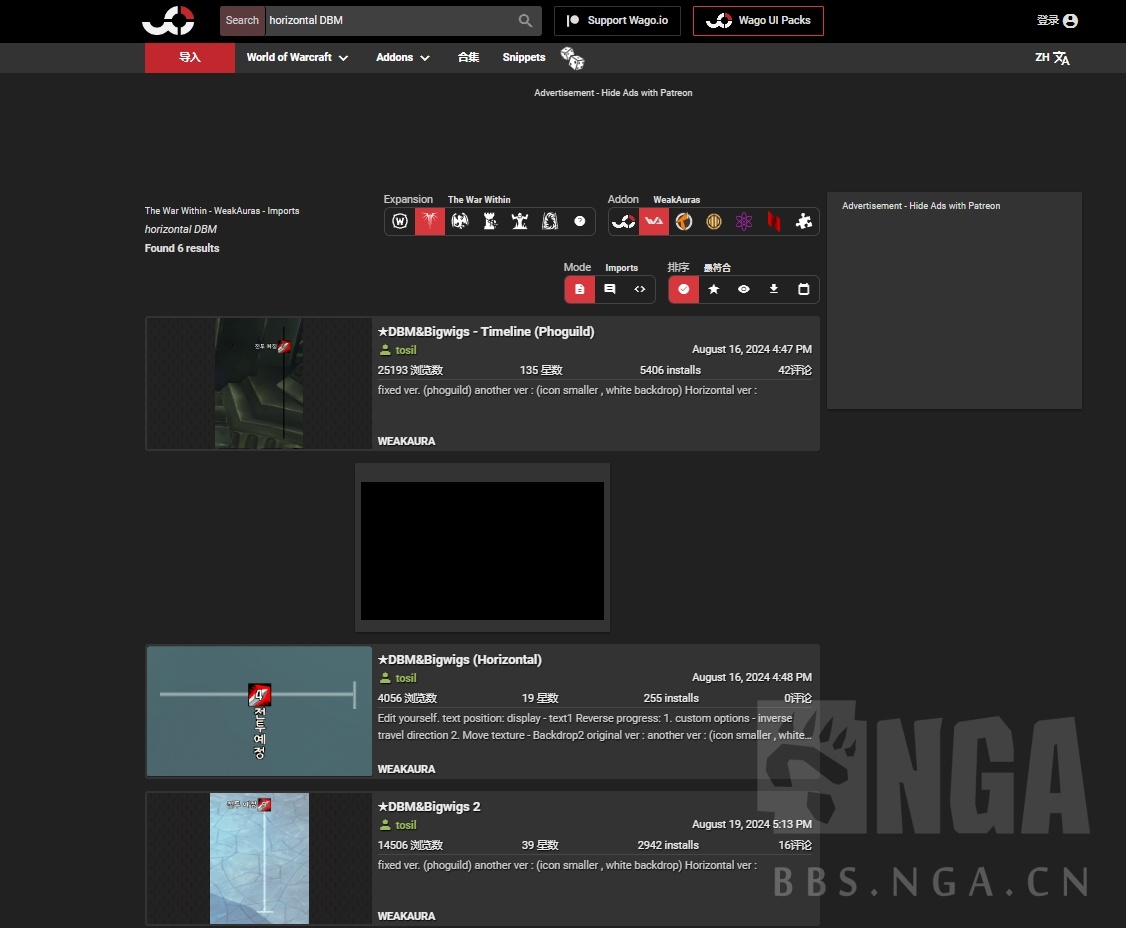Image resolution: width=1126 pixels, height=928 pixels.
Task: Sort results by star count icon
Action: coord(713,289)
